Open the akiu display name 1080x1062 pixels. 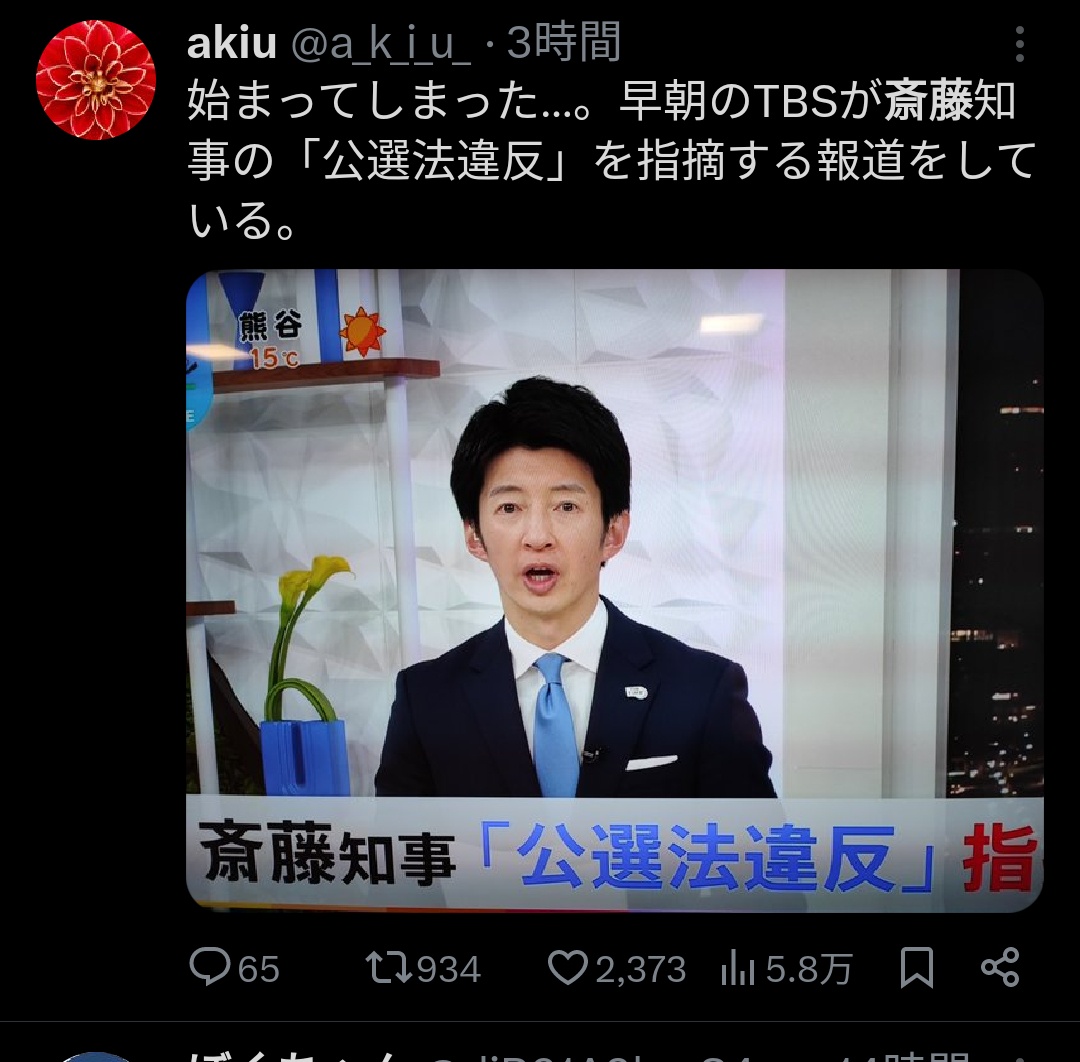pyautogui.click(x=231, y=43)
